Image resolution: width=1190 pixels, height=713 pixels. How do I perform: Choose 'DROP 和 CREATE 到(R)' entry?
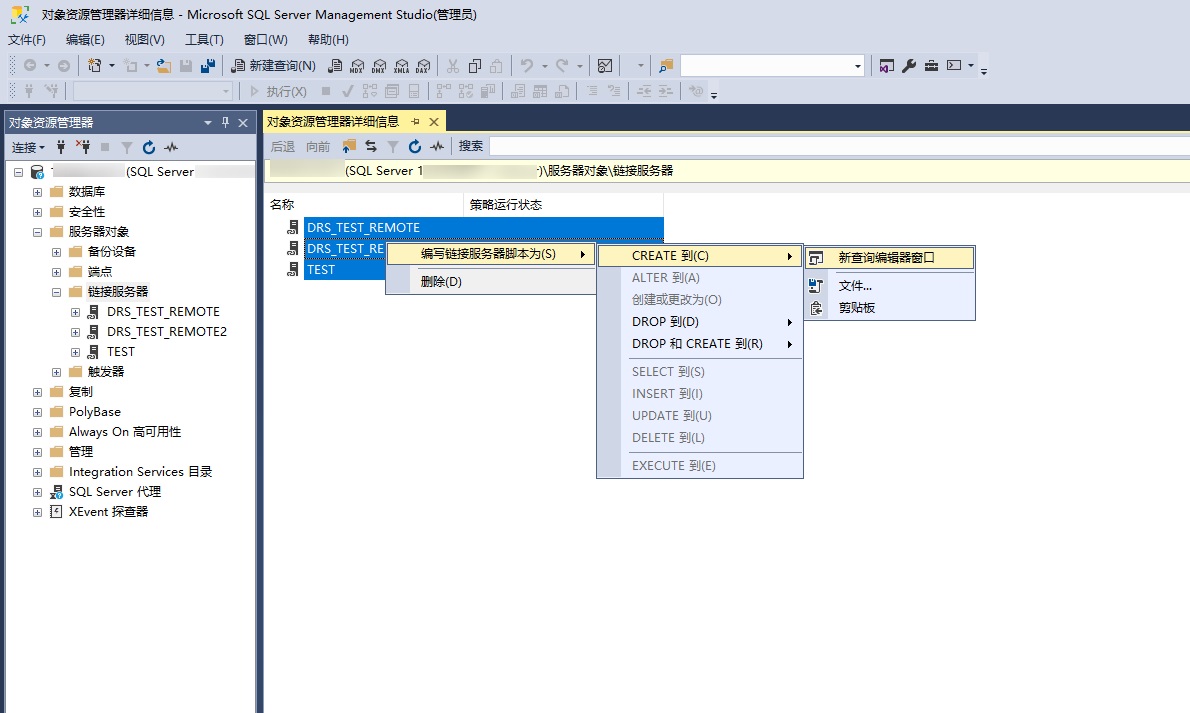700,344
